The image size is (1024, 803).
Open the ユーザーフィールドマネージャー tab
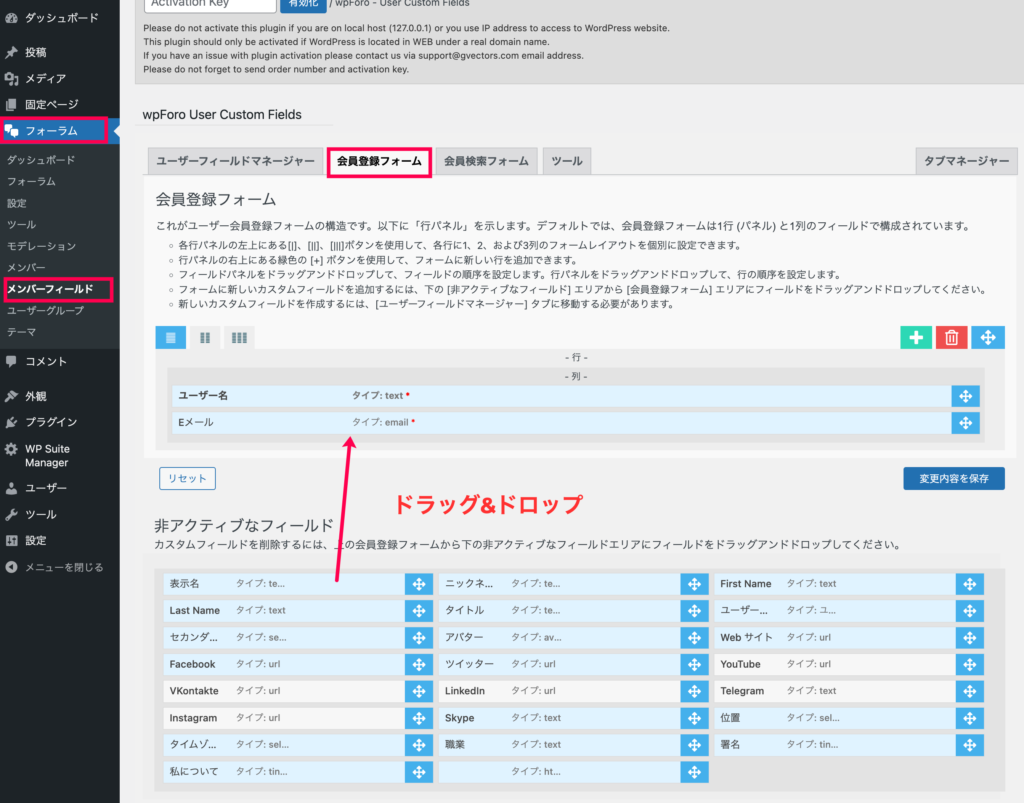(x=235, y=161)
